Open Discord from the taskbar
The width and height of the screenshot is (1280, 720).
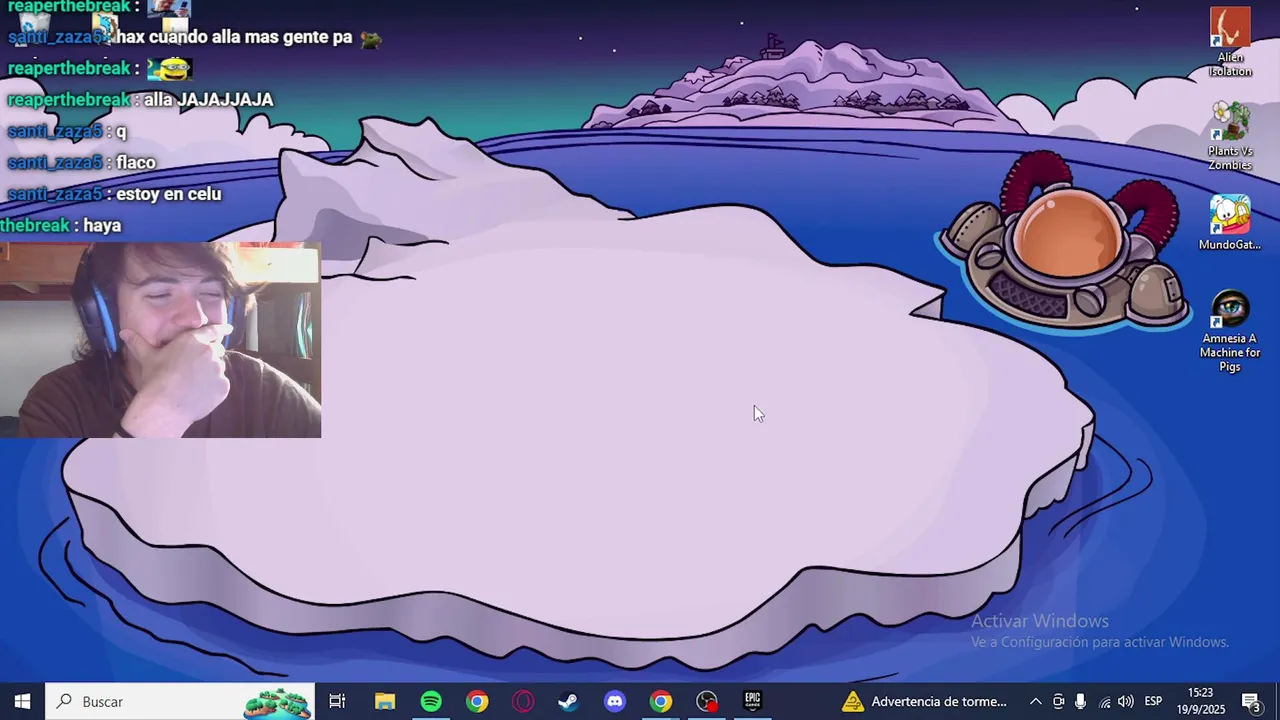614,701
